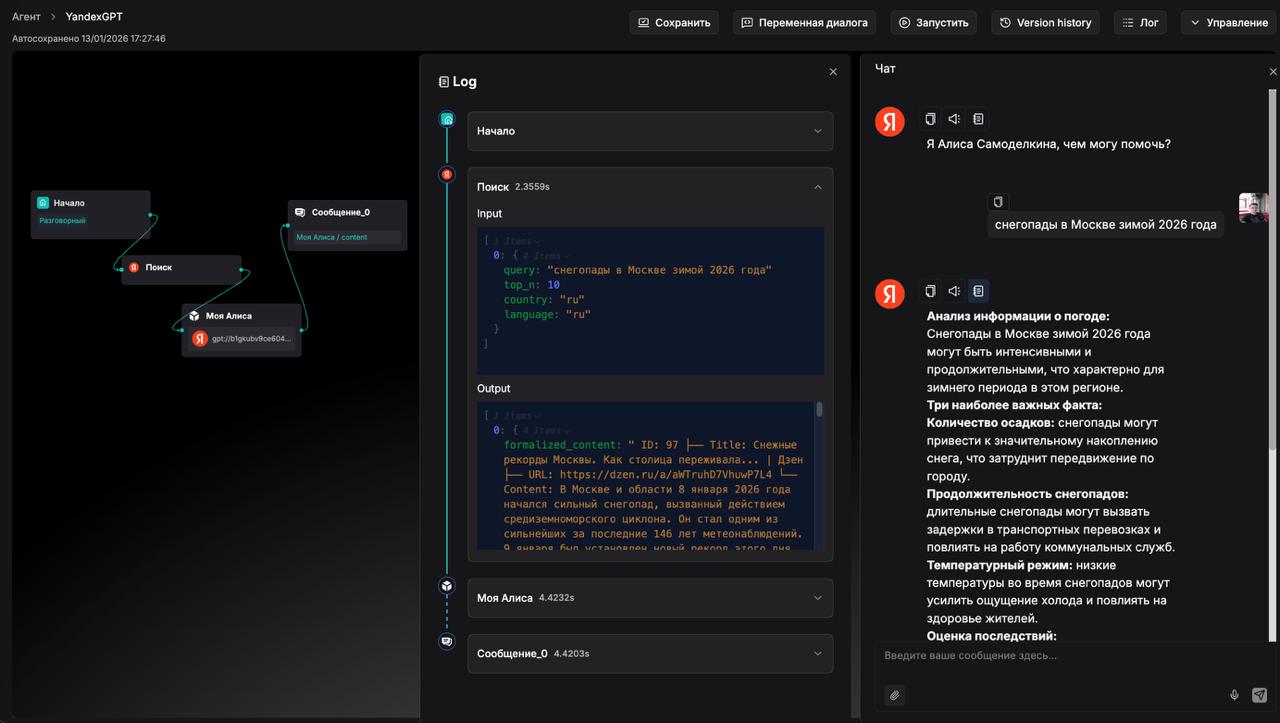Open the Лог toolbar item
The height and width of the screenshot is (723, 1280).
[1140, 22]
